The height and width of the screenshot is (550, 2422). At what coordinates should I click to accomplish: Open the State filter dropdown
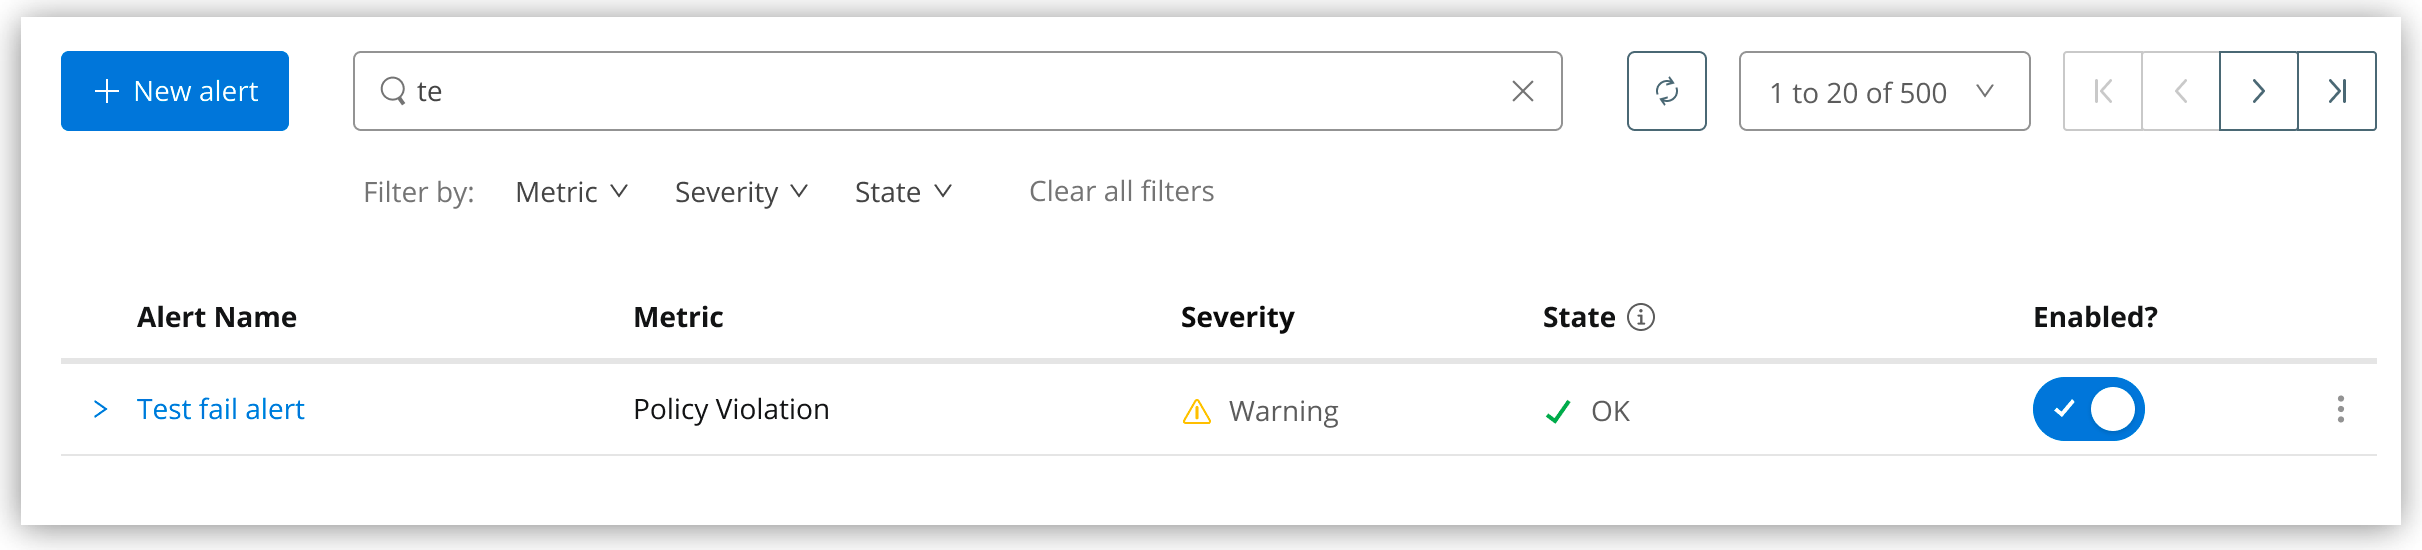point(903,191)
